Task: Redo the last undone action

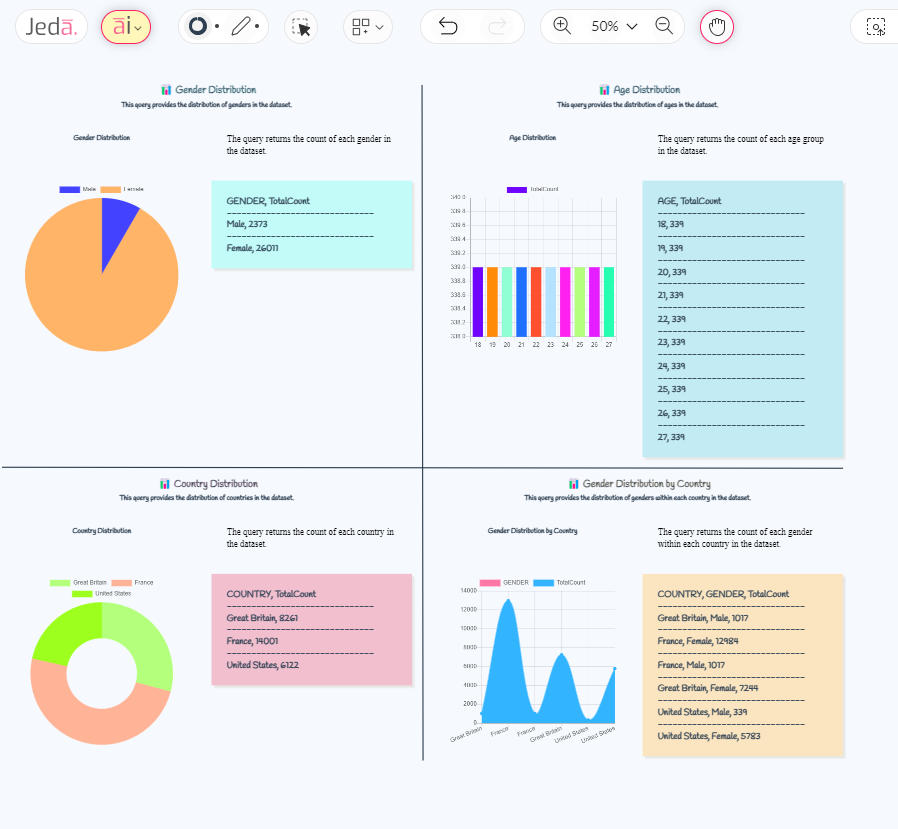Action: click(x=500, y=27)
